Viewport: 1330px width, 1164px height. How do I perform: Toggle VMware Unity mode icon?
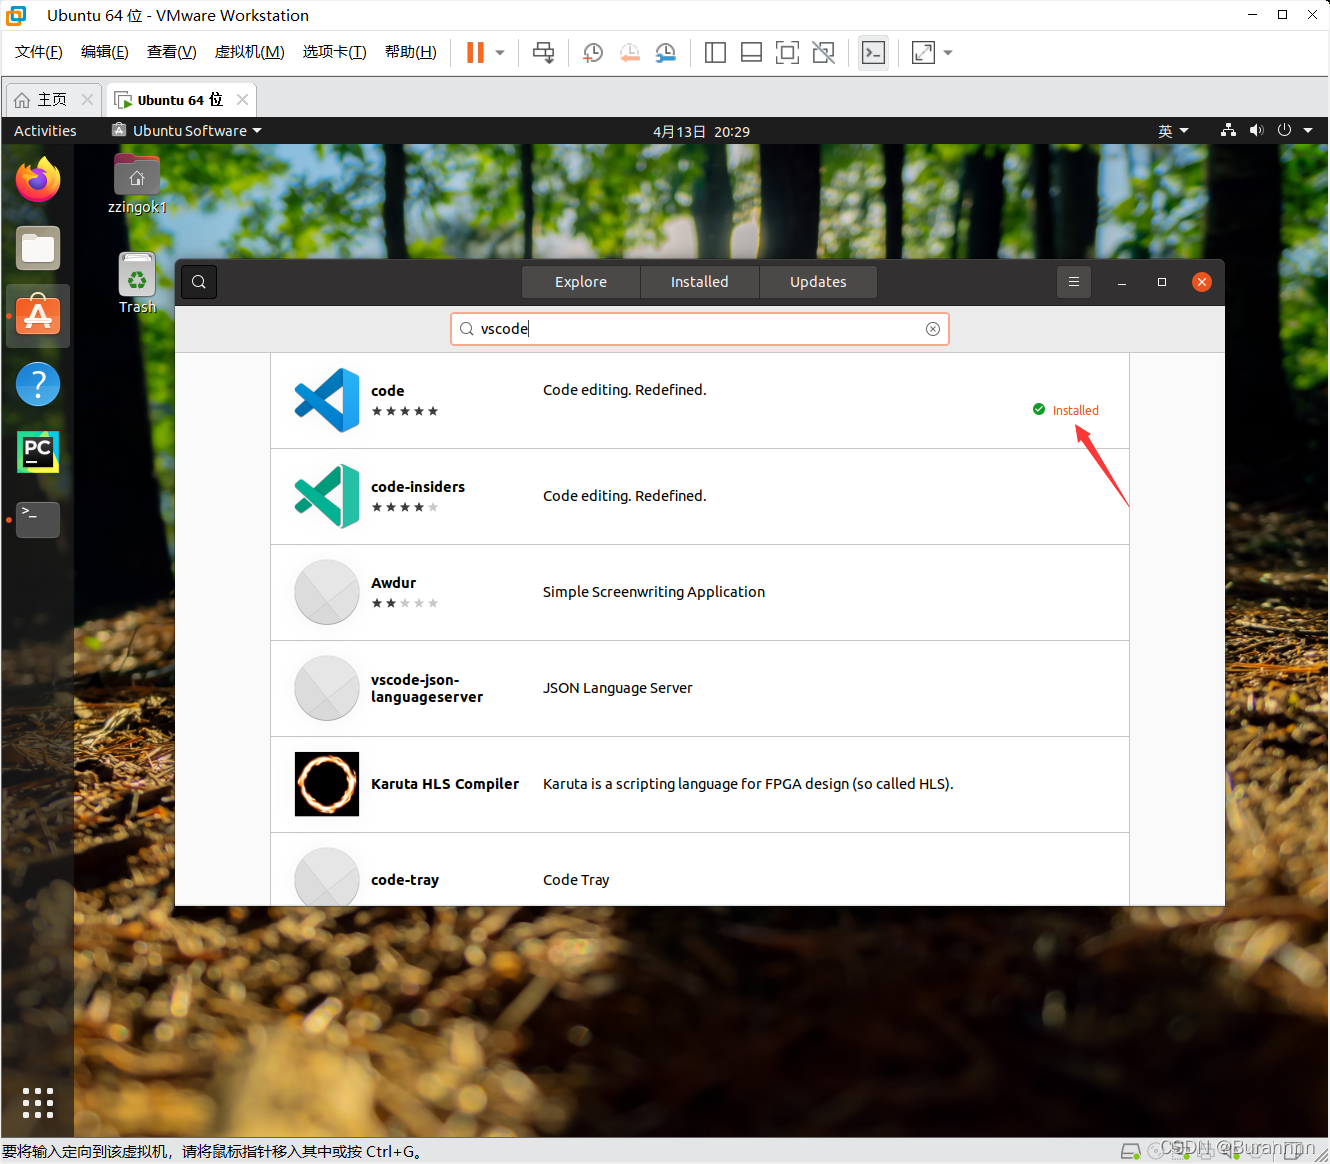(x=823, y=53)
